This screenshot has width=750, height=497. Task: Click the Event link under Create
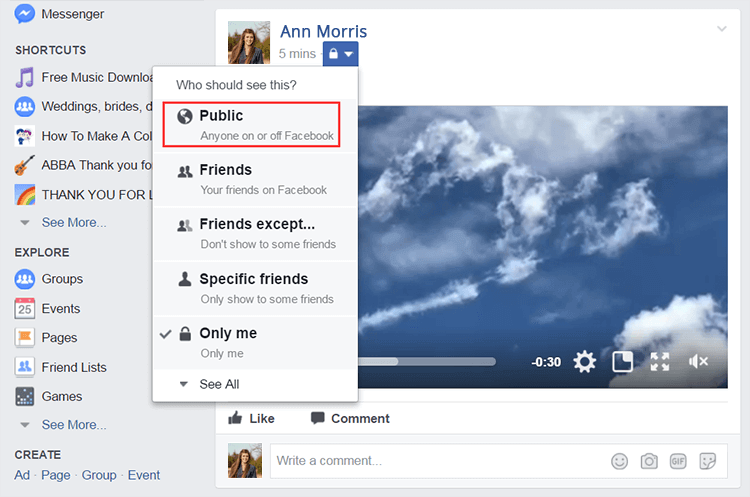pyautogui.click(x=143, y=475)
